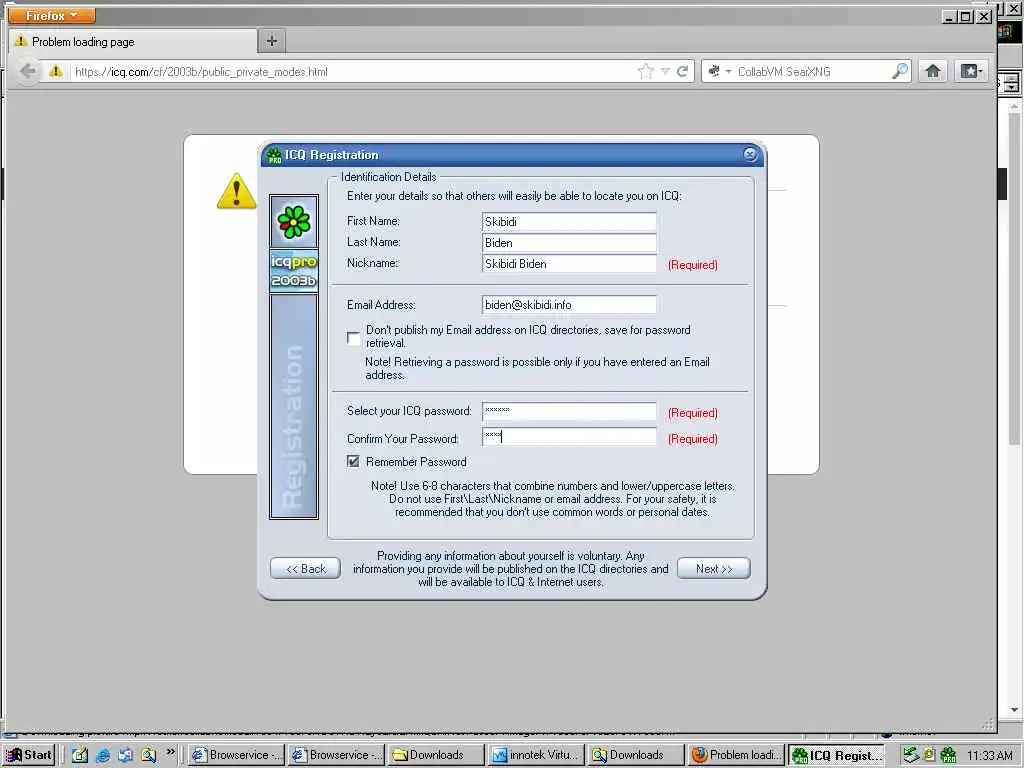Click the Nickname input field

coord(569,263)
